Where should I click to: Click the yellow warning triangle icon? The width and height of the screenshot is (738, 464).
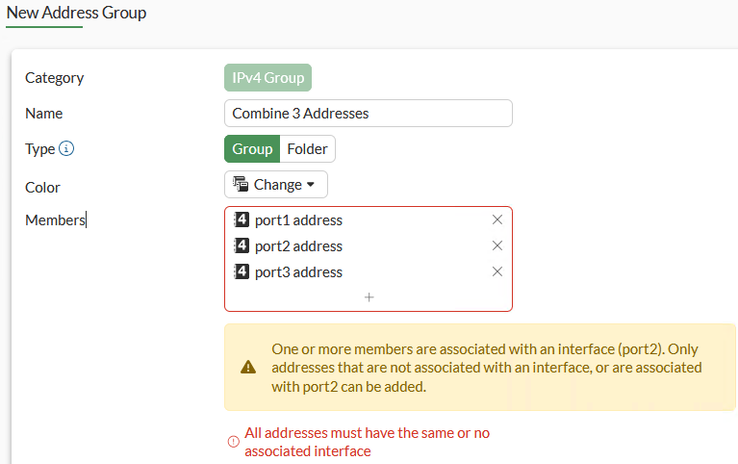[249, 367]
